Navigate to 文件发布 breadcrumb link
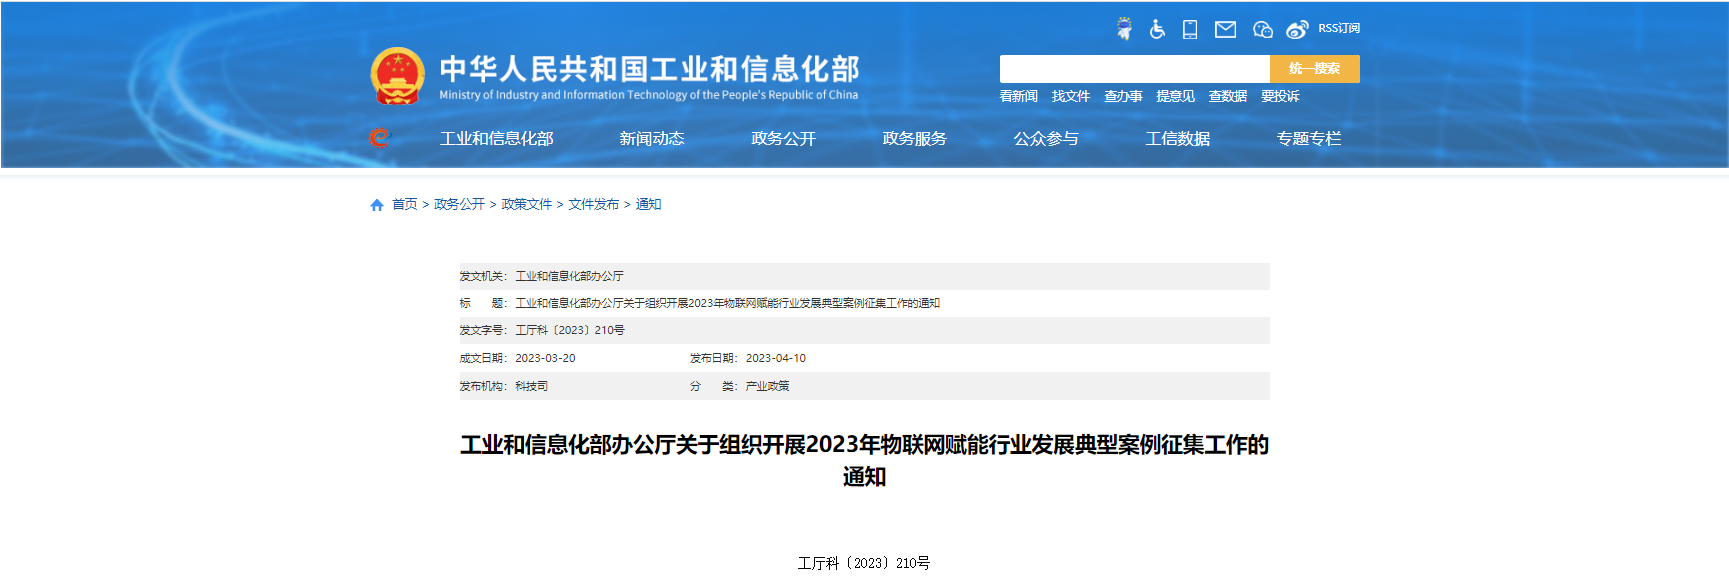Screen dimensions: 1729x582 (x=593, y=204)
